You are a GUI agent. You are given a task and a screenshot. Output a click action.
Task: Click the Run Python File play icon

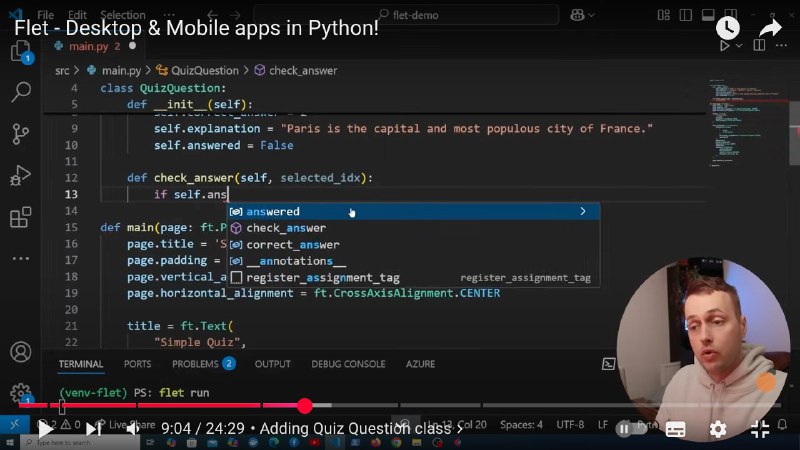pos(724,45)
